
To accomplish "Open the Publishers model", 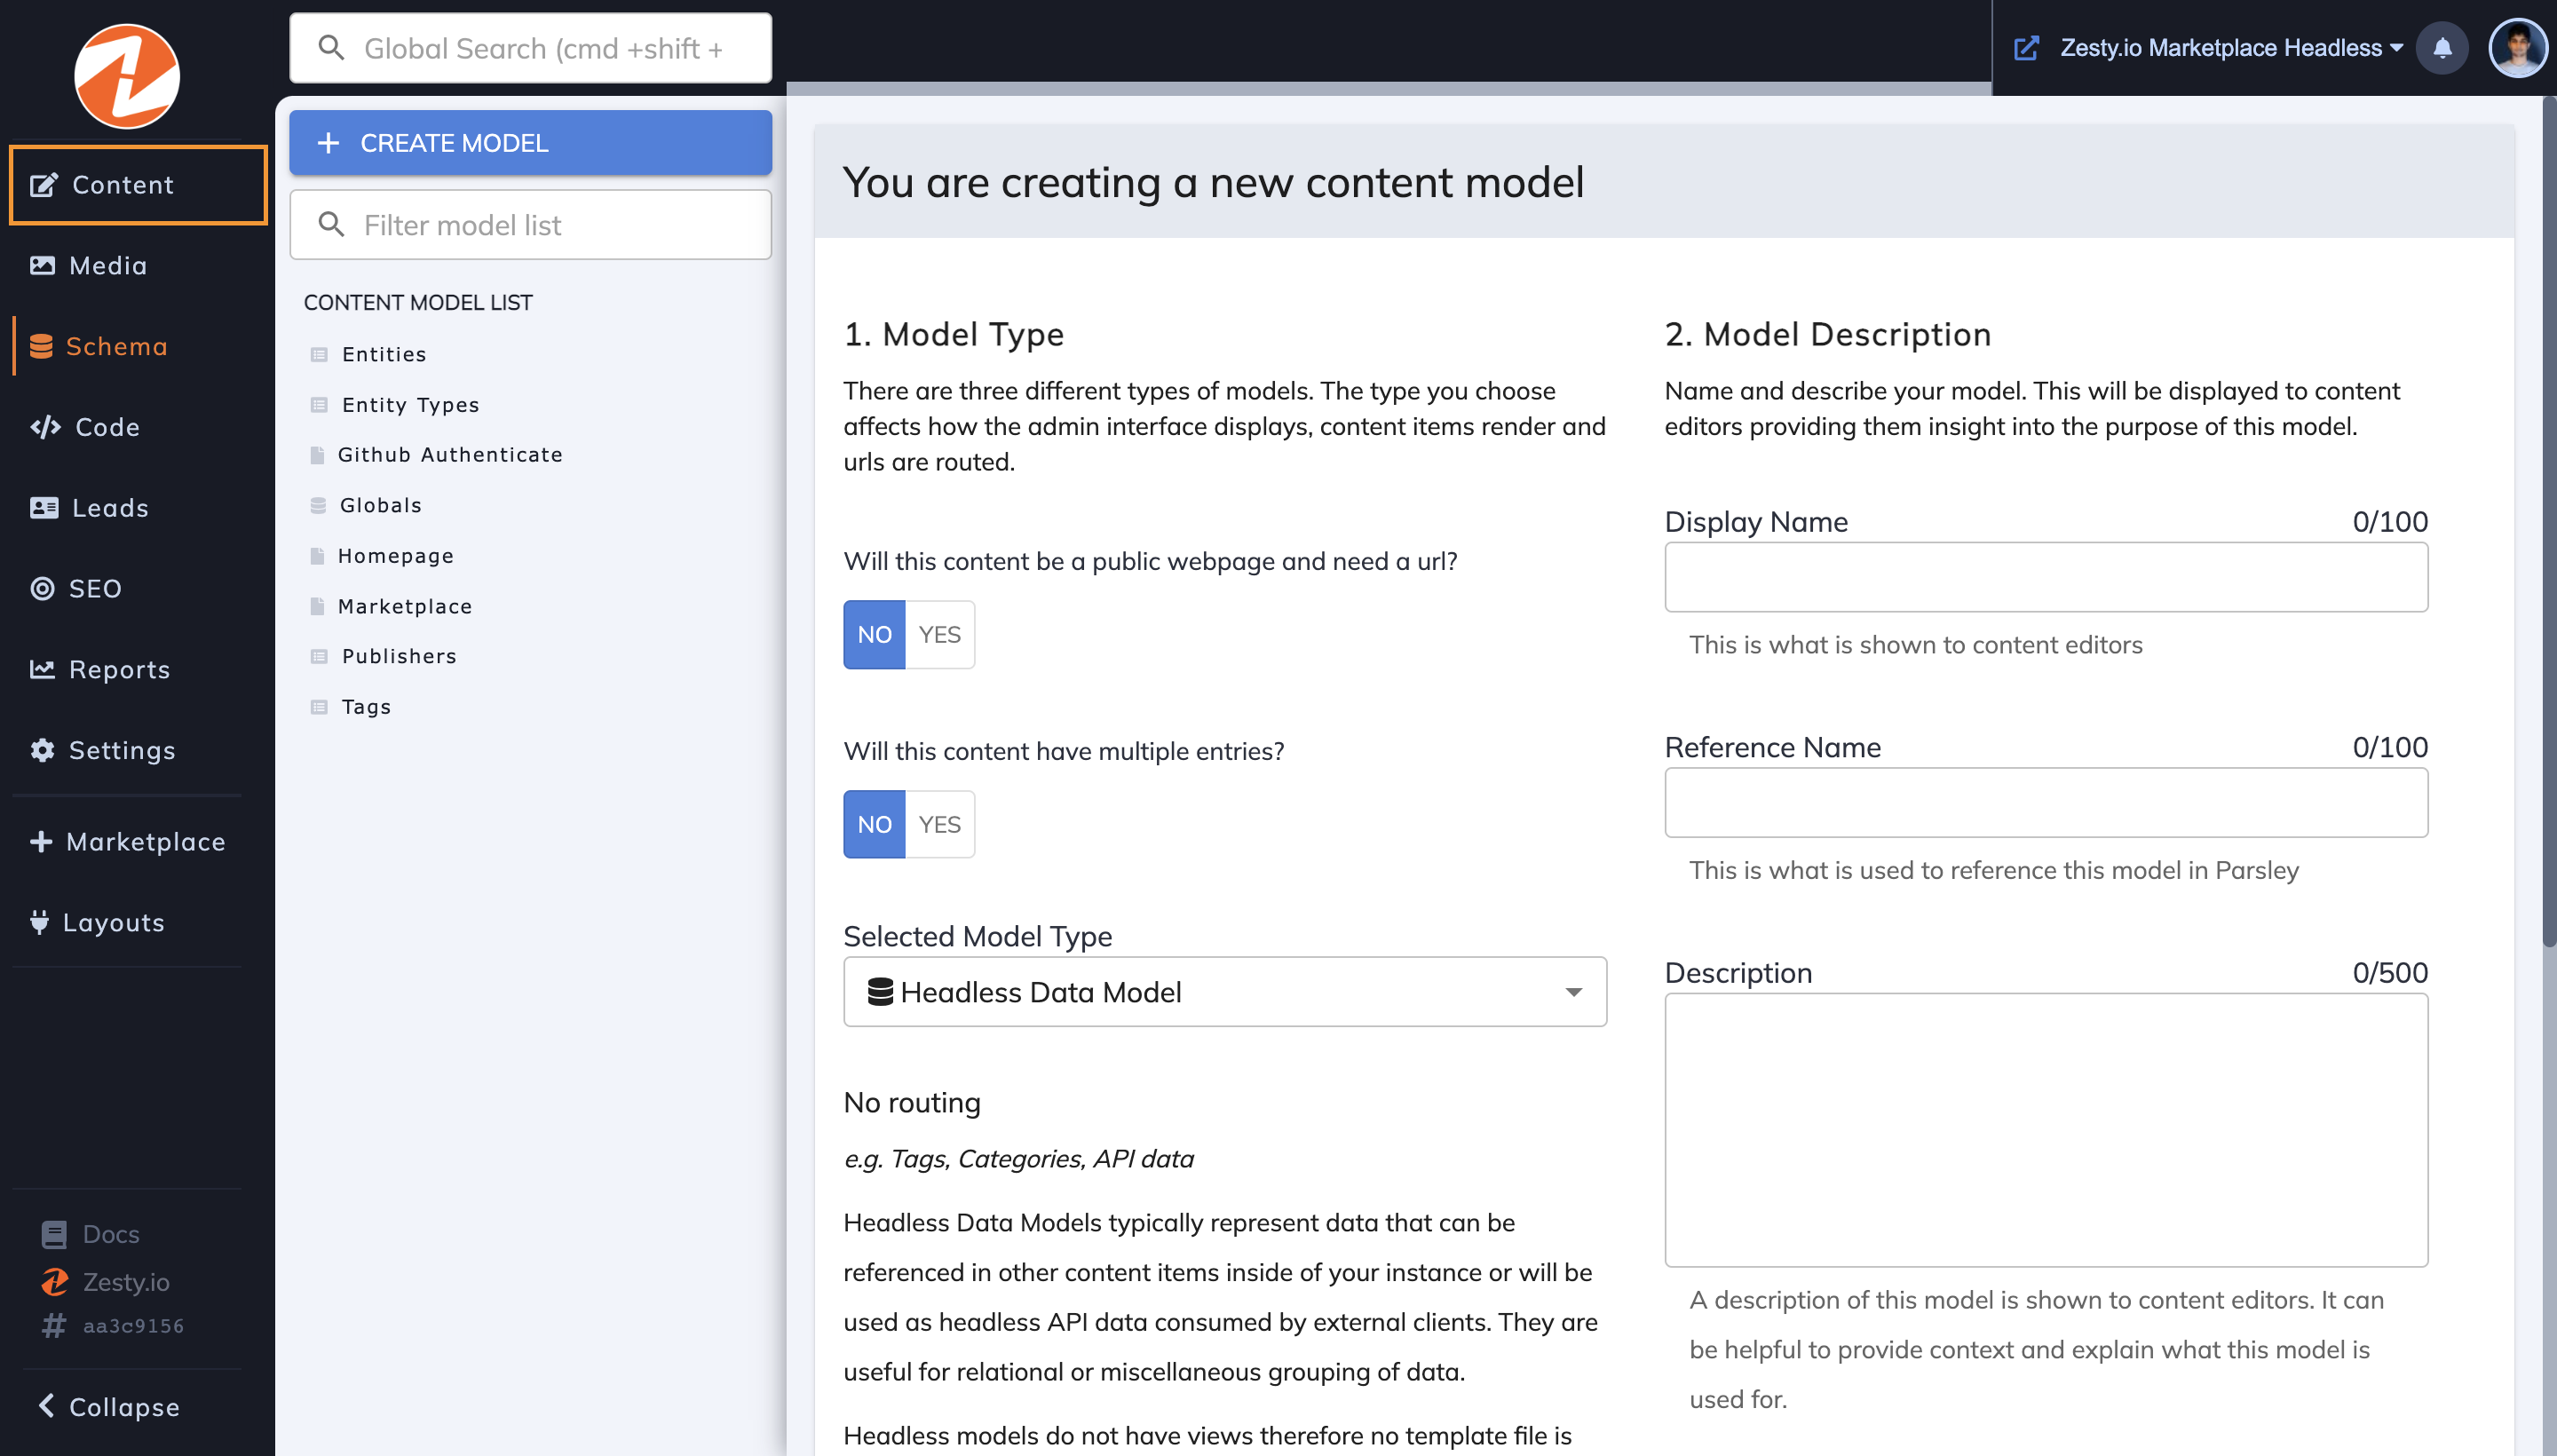I will point(399,656).
